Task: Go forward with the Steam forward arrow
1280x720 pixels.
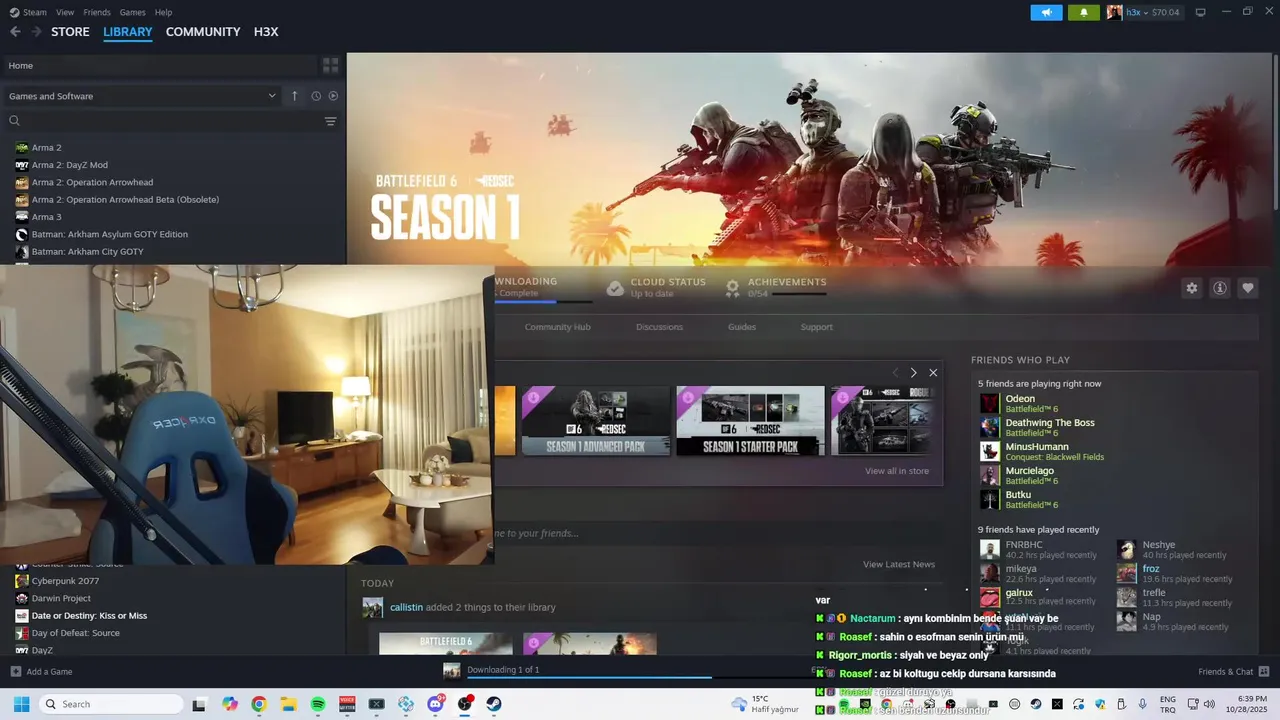Action: (x=37, y=32)
